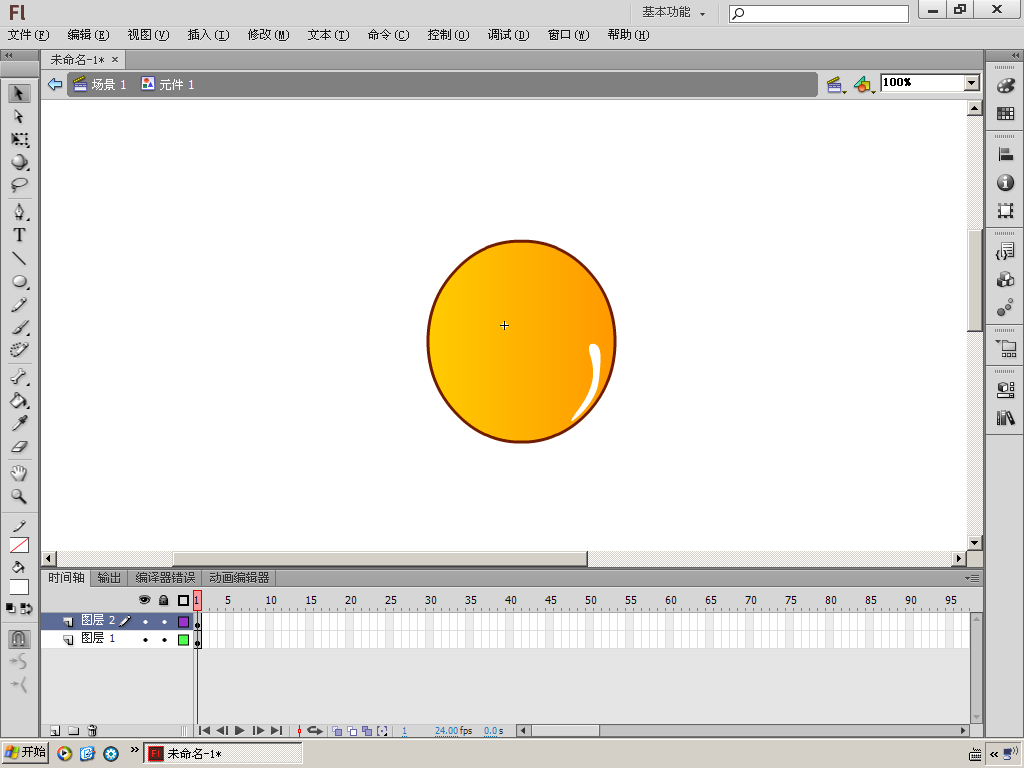Screen dimensions: 1024x768
Task: Select the Zoom magnifier tool
Action: (x=19, y=497)
